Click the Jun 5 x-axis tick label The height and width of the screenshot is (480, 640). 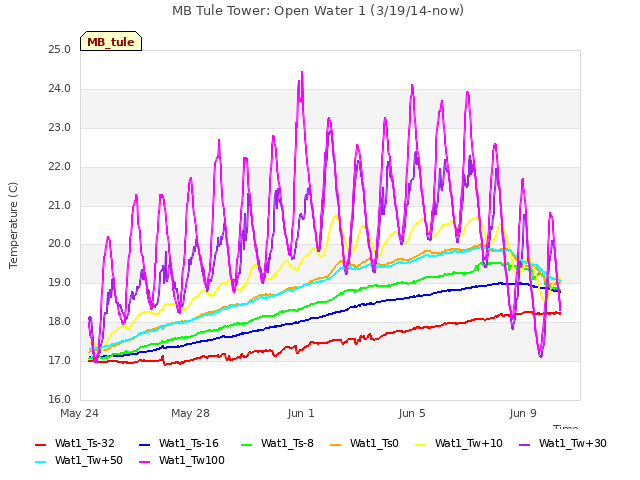point(412,413)
